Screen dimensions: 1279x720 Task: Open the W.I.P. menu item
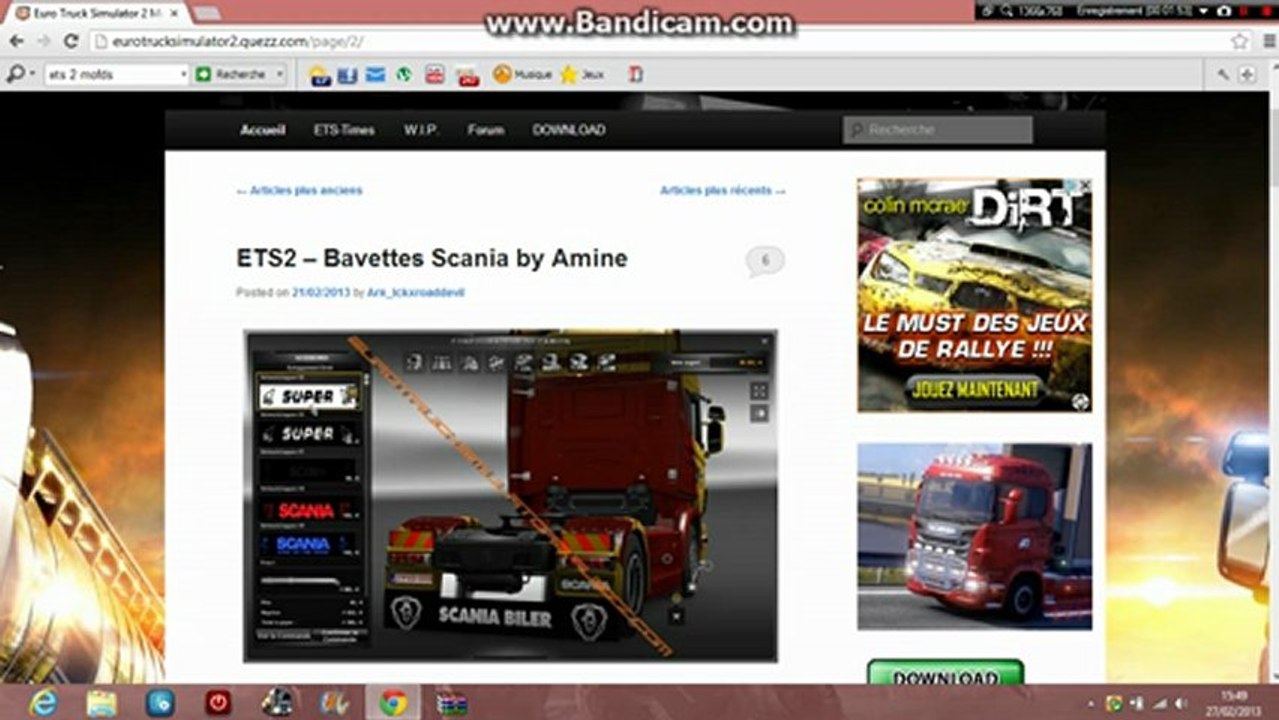click(x=421, y=130)
